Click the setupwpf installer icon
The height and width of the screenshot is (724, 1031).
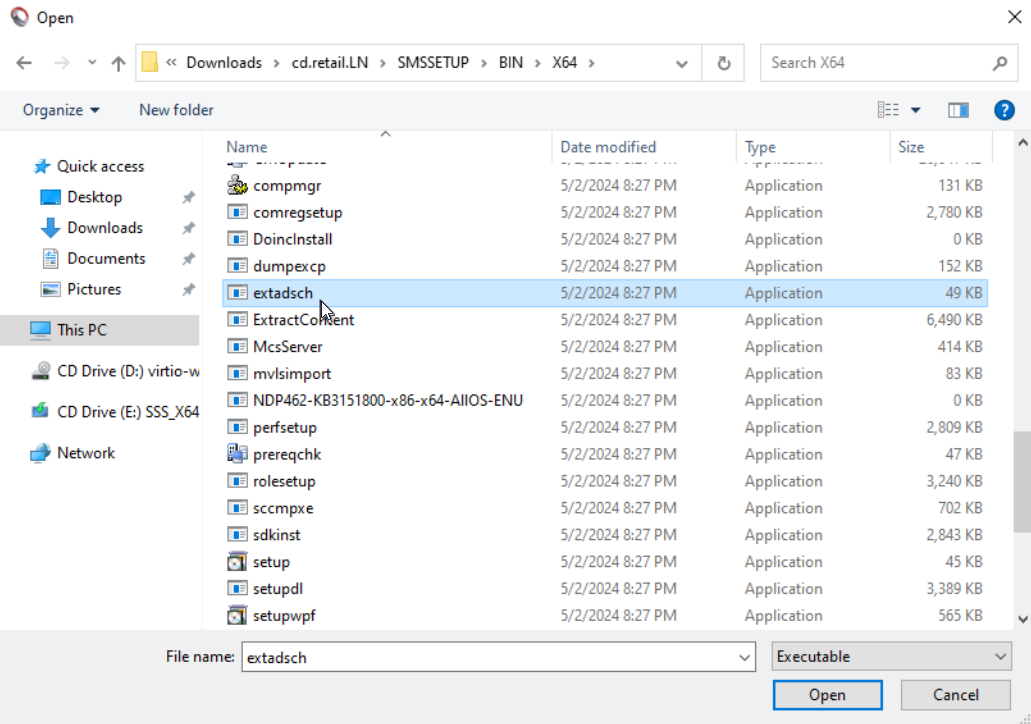point(237,616)
